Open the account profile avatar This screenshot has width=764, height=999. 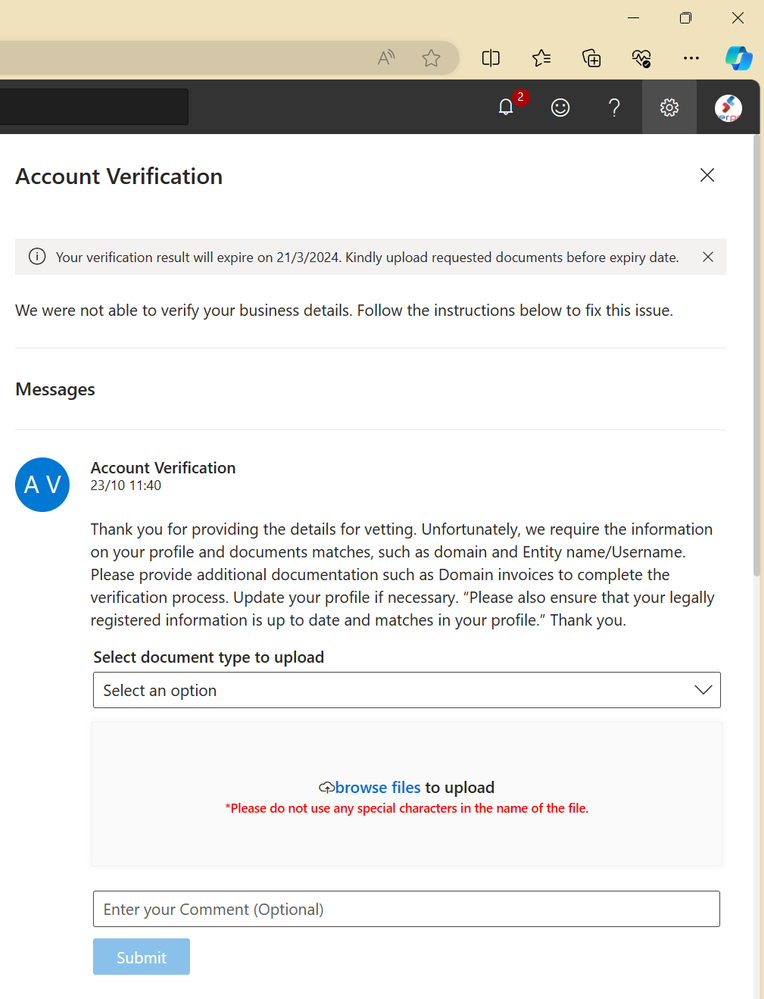click(728, 108)
